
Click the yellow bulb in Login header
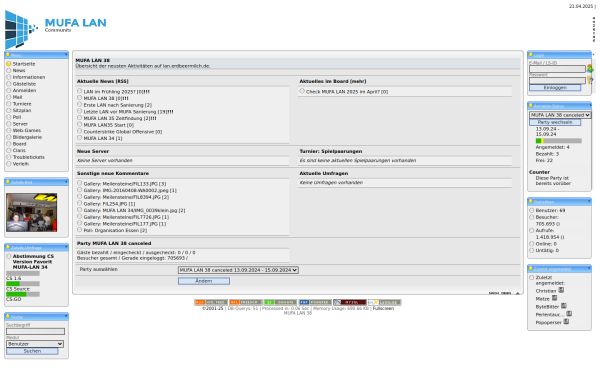(x=531, y=55)
